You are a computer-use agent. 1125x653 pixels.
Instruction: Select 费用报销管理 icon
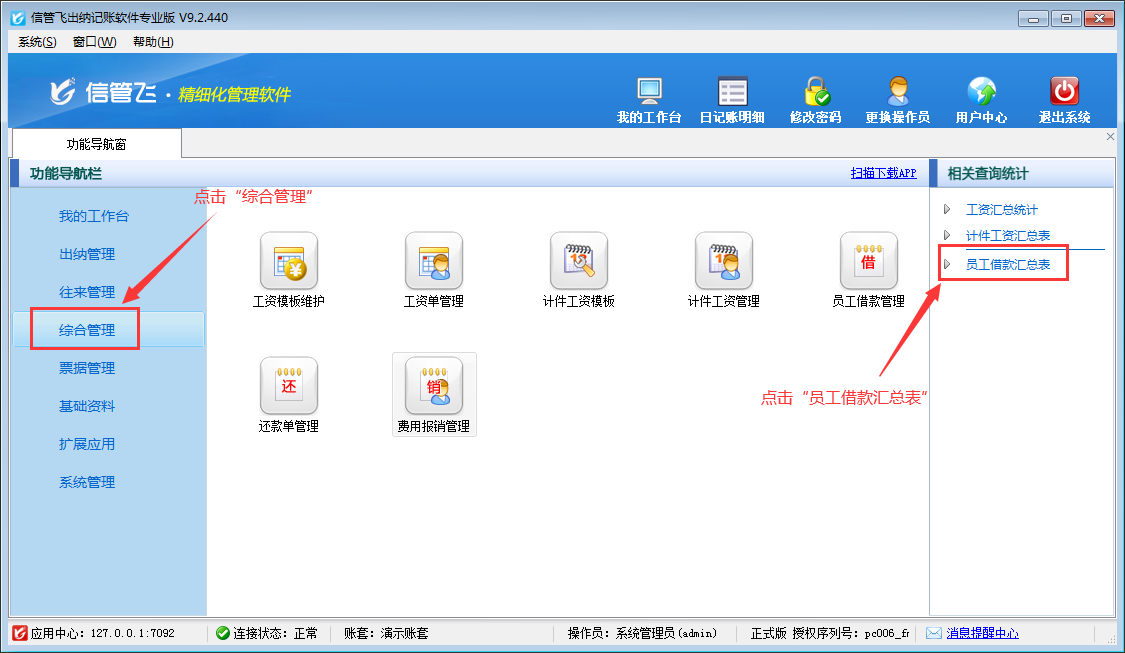[433, 386]
